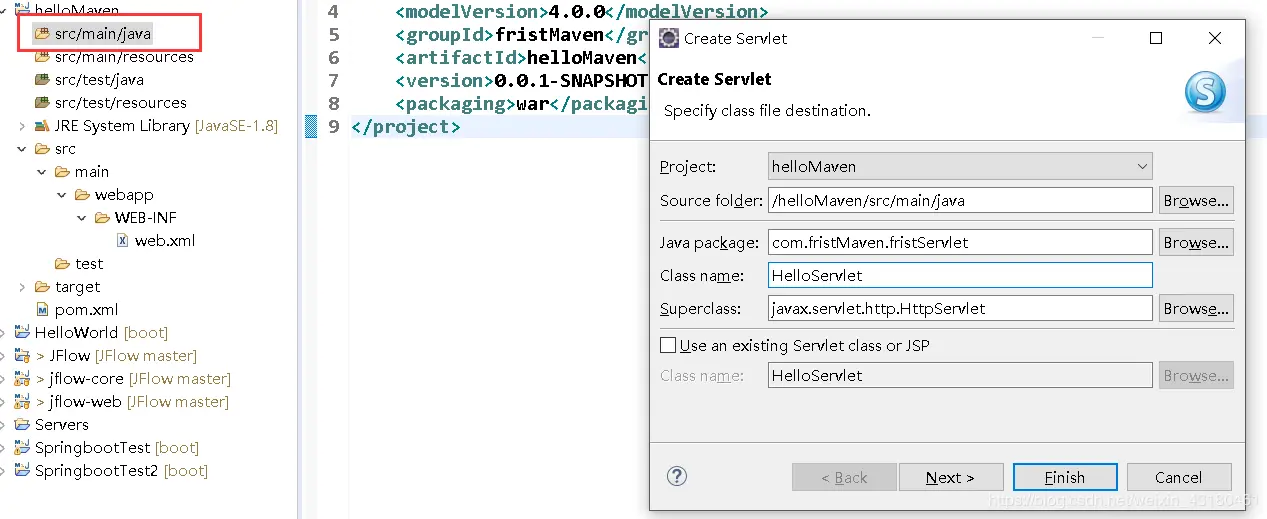Click the jflow-web project icon

point(22,402)
